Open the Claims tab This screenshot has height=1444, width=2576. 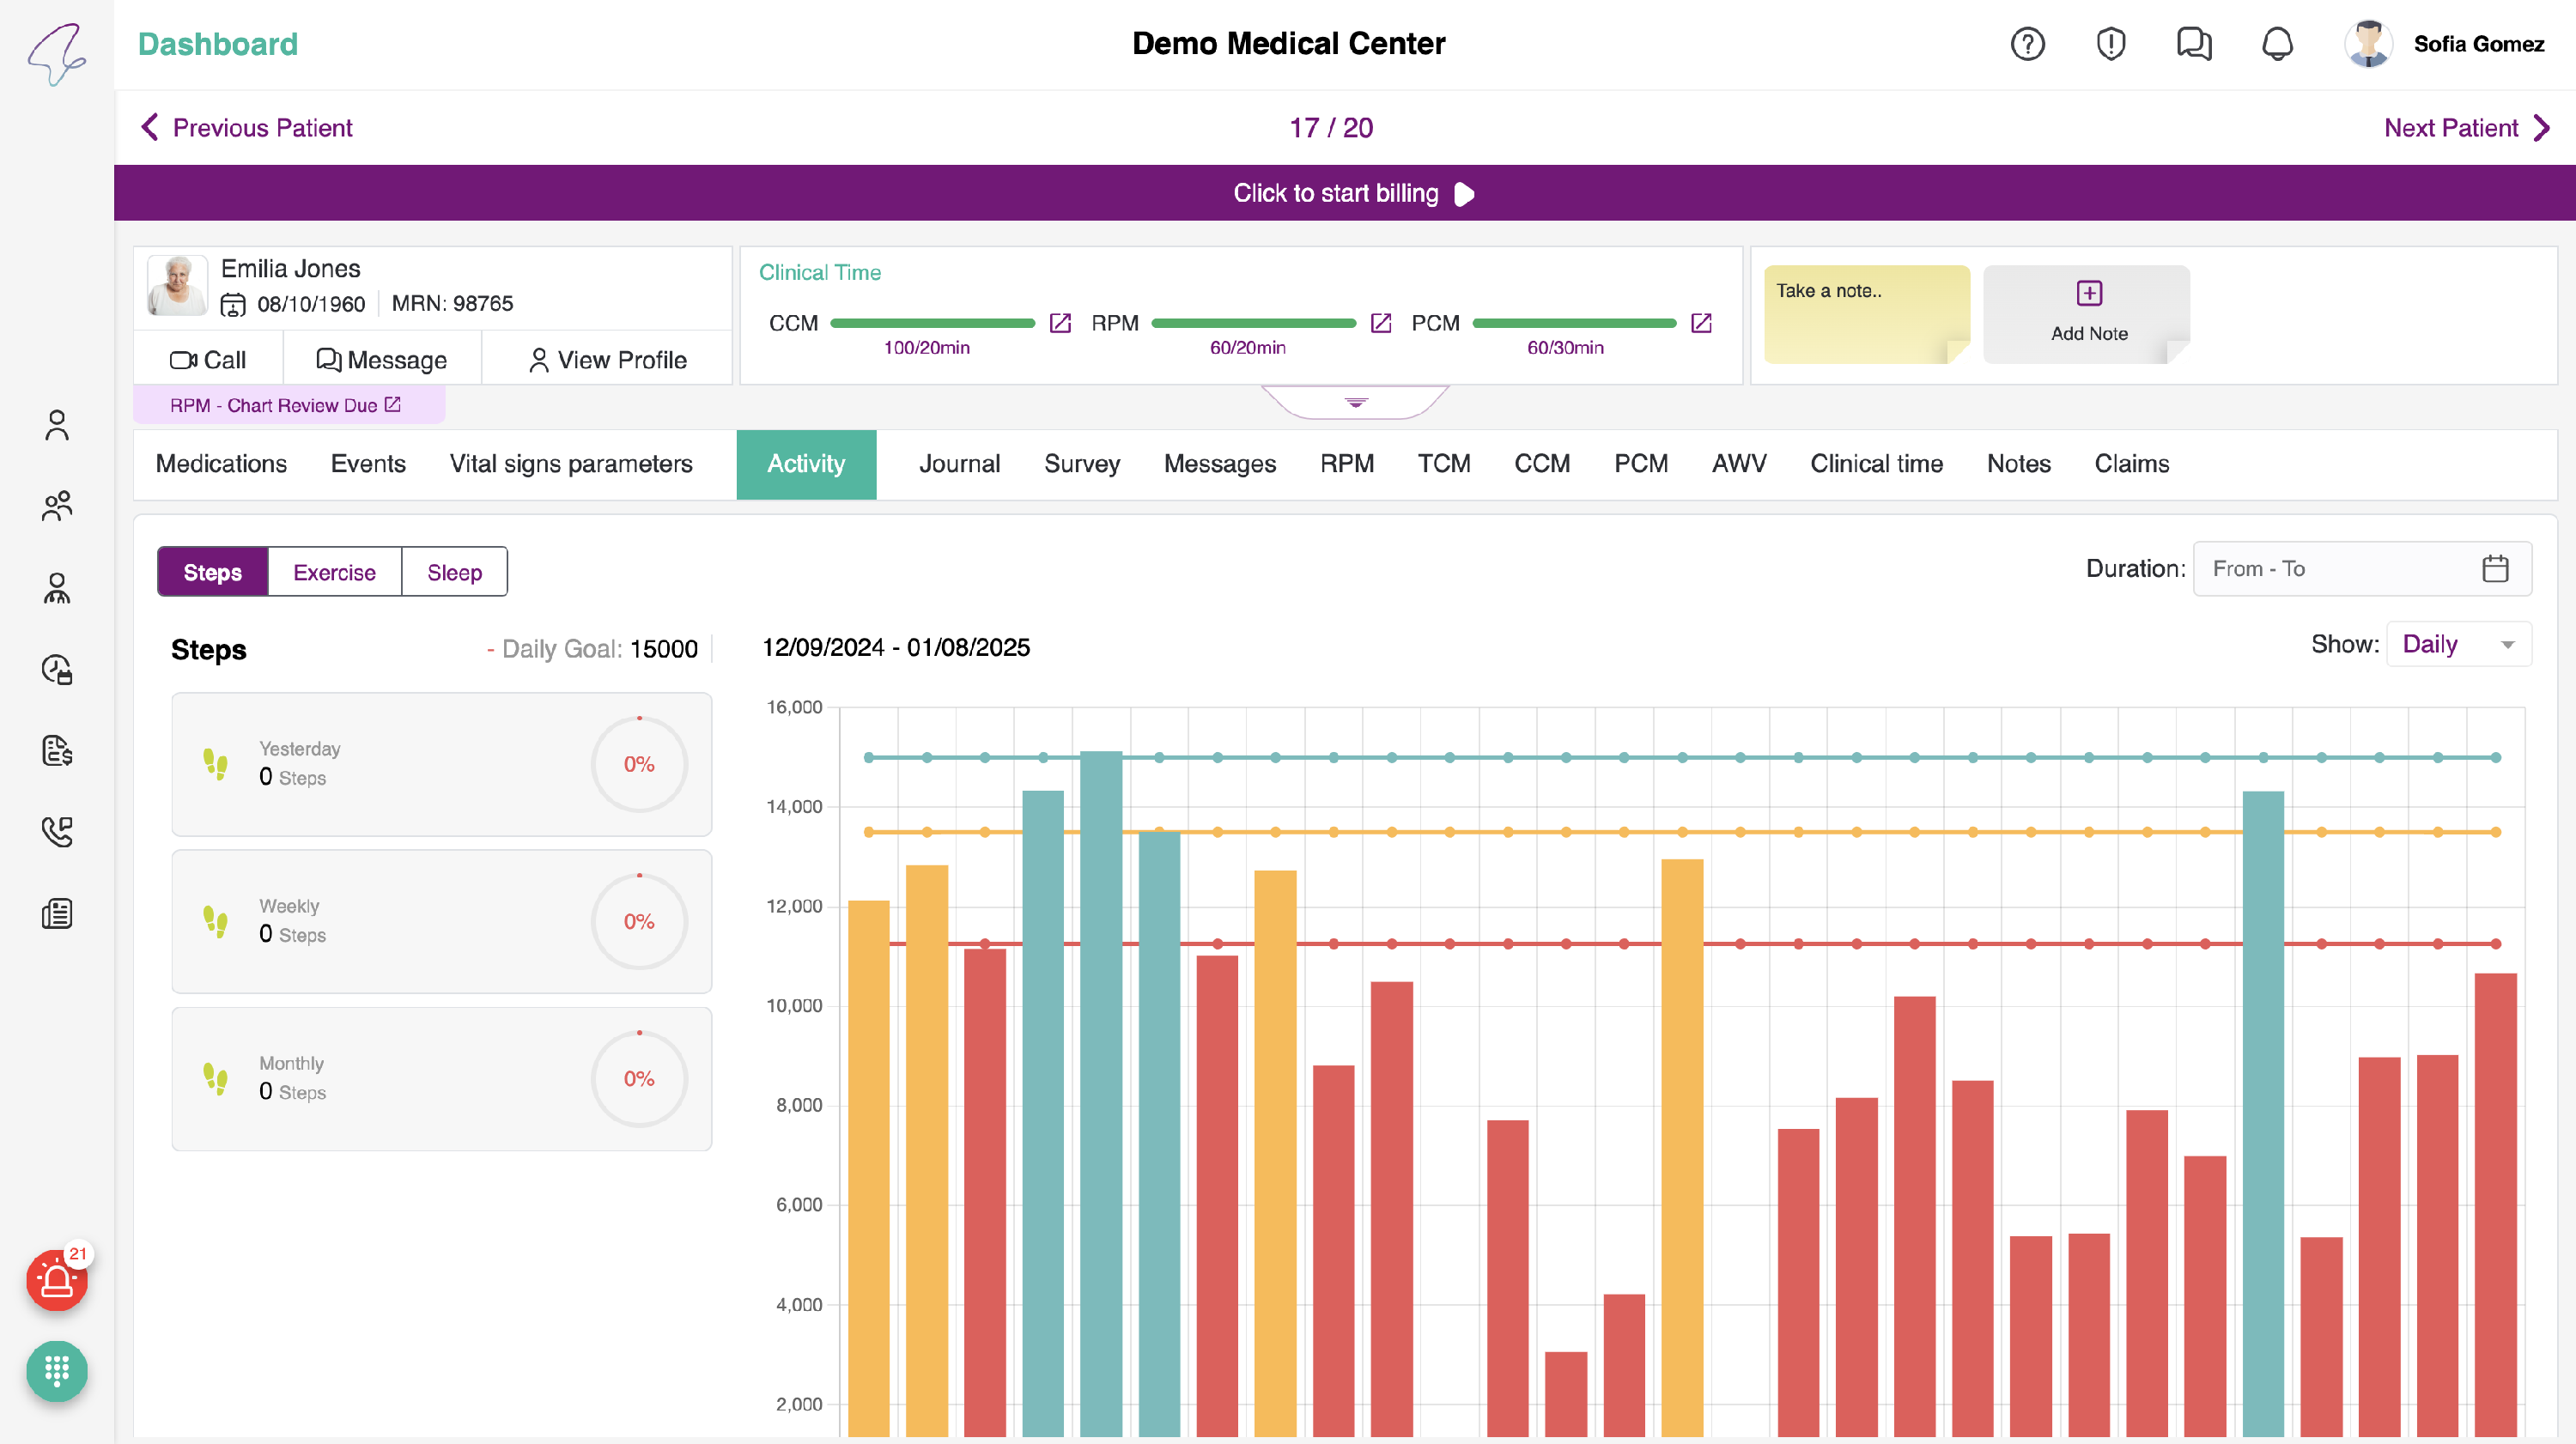click(x=2131, y=464)
